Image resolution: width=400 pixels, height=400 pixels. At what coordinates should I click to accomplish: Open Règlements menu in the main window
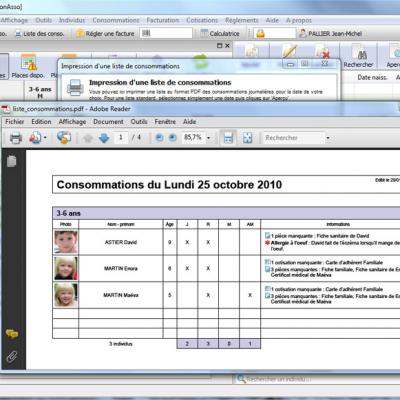[x=242, y=20]
